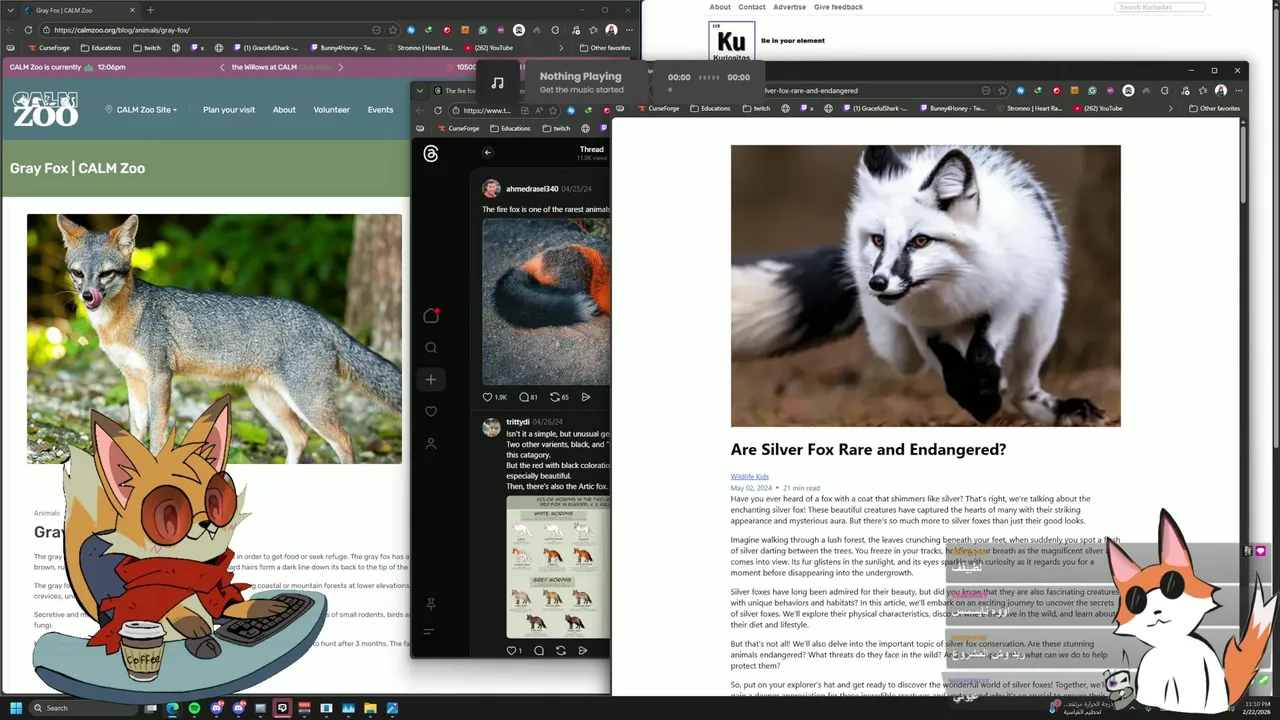Screen dimensions: 1280x720
Task: Open the Windows Start menu
Action: 16,708
